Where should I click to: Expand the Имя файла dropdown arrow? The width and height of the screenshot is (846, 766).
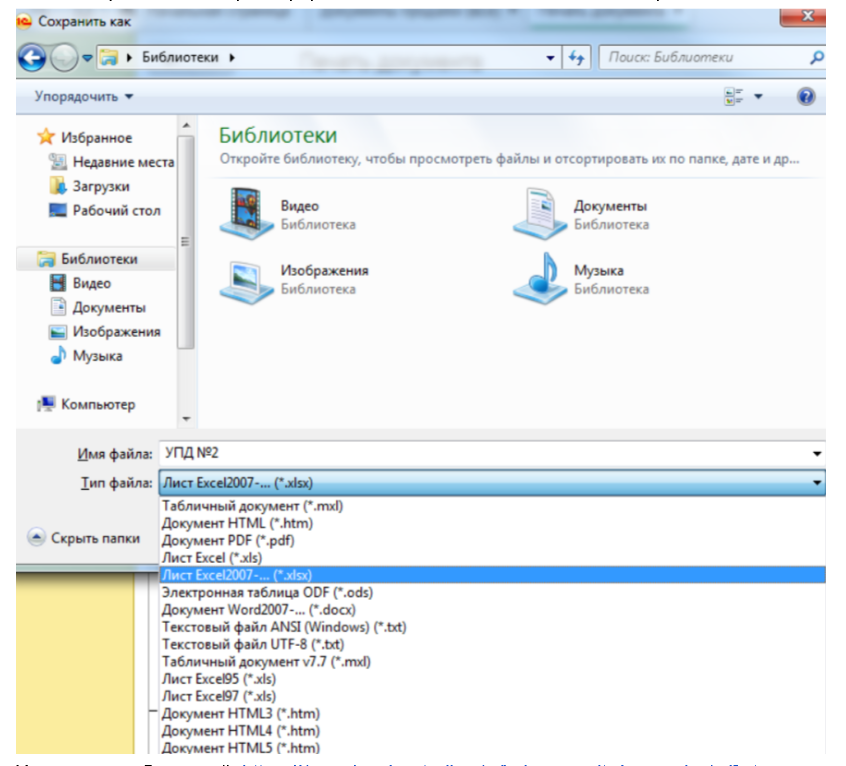coord(817,454)
